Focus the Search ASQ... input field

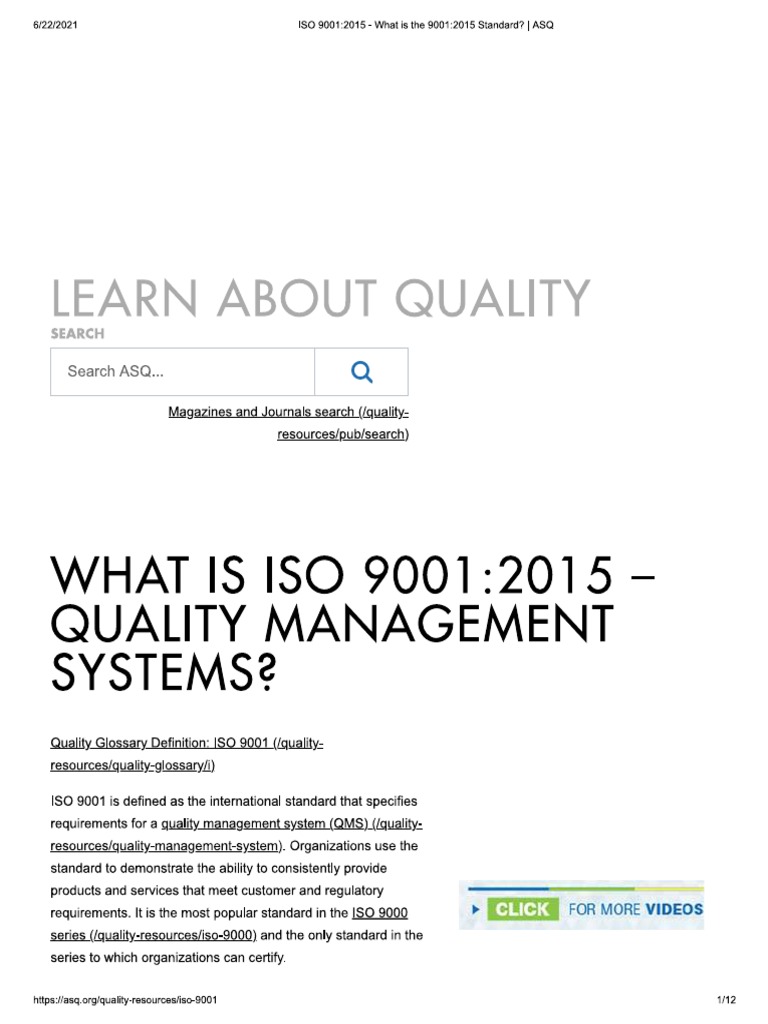182,372
